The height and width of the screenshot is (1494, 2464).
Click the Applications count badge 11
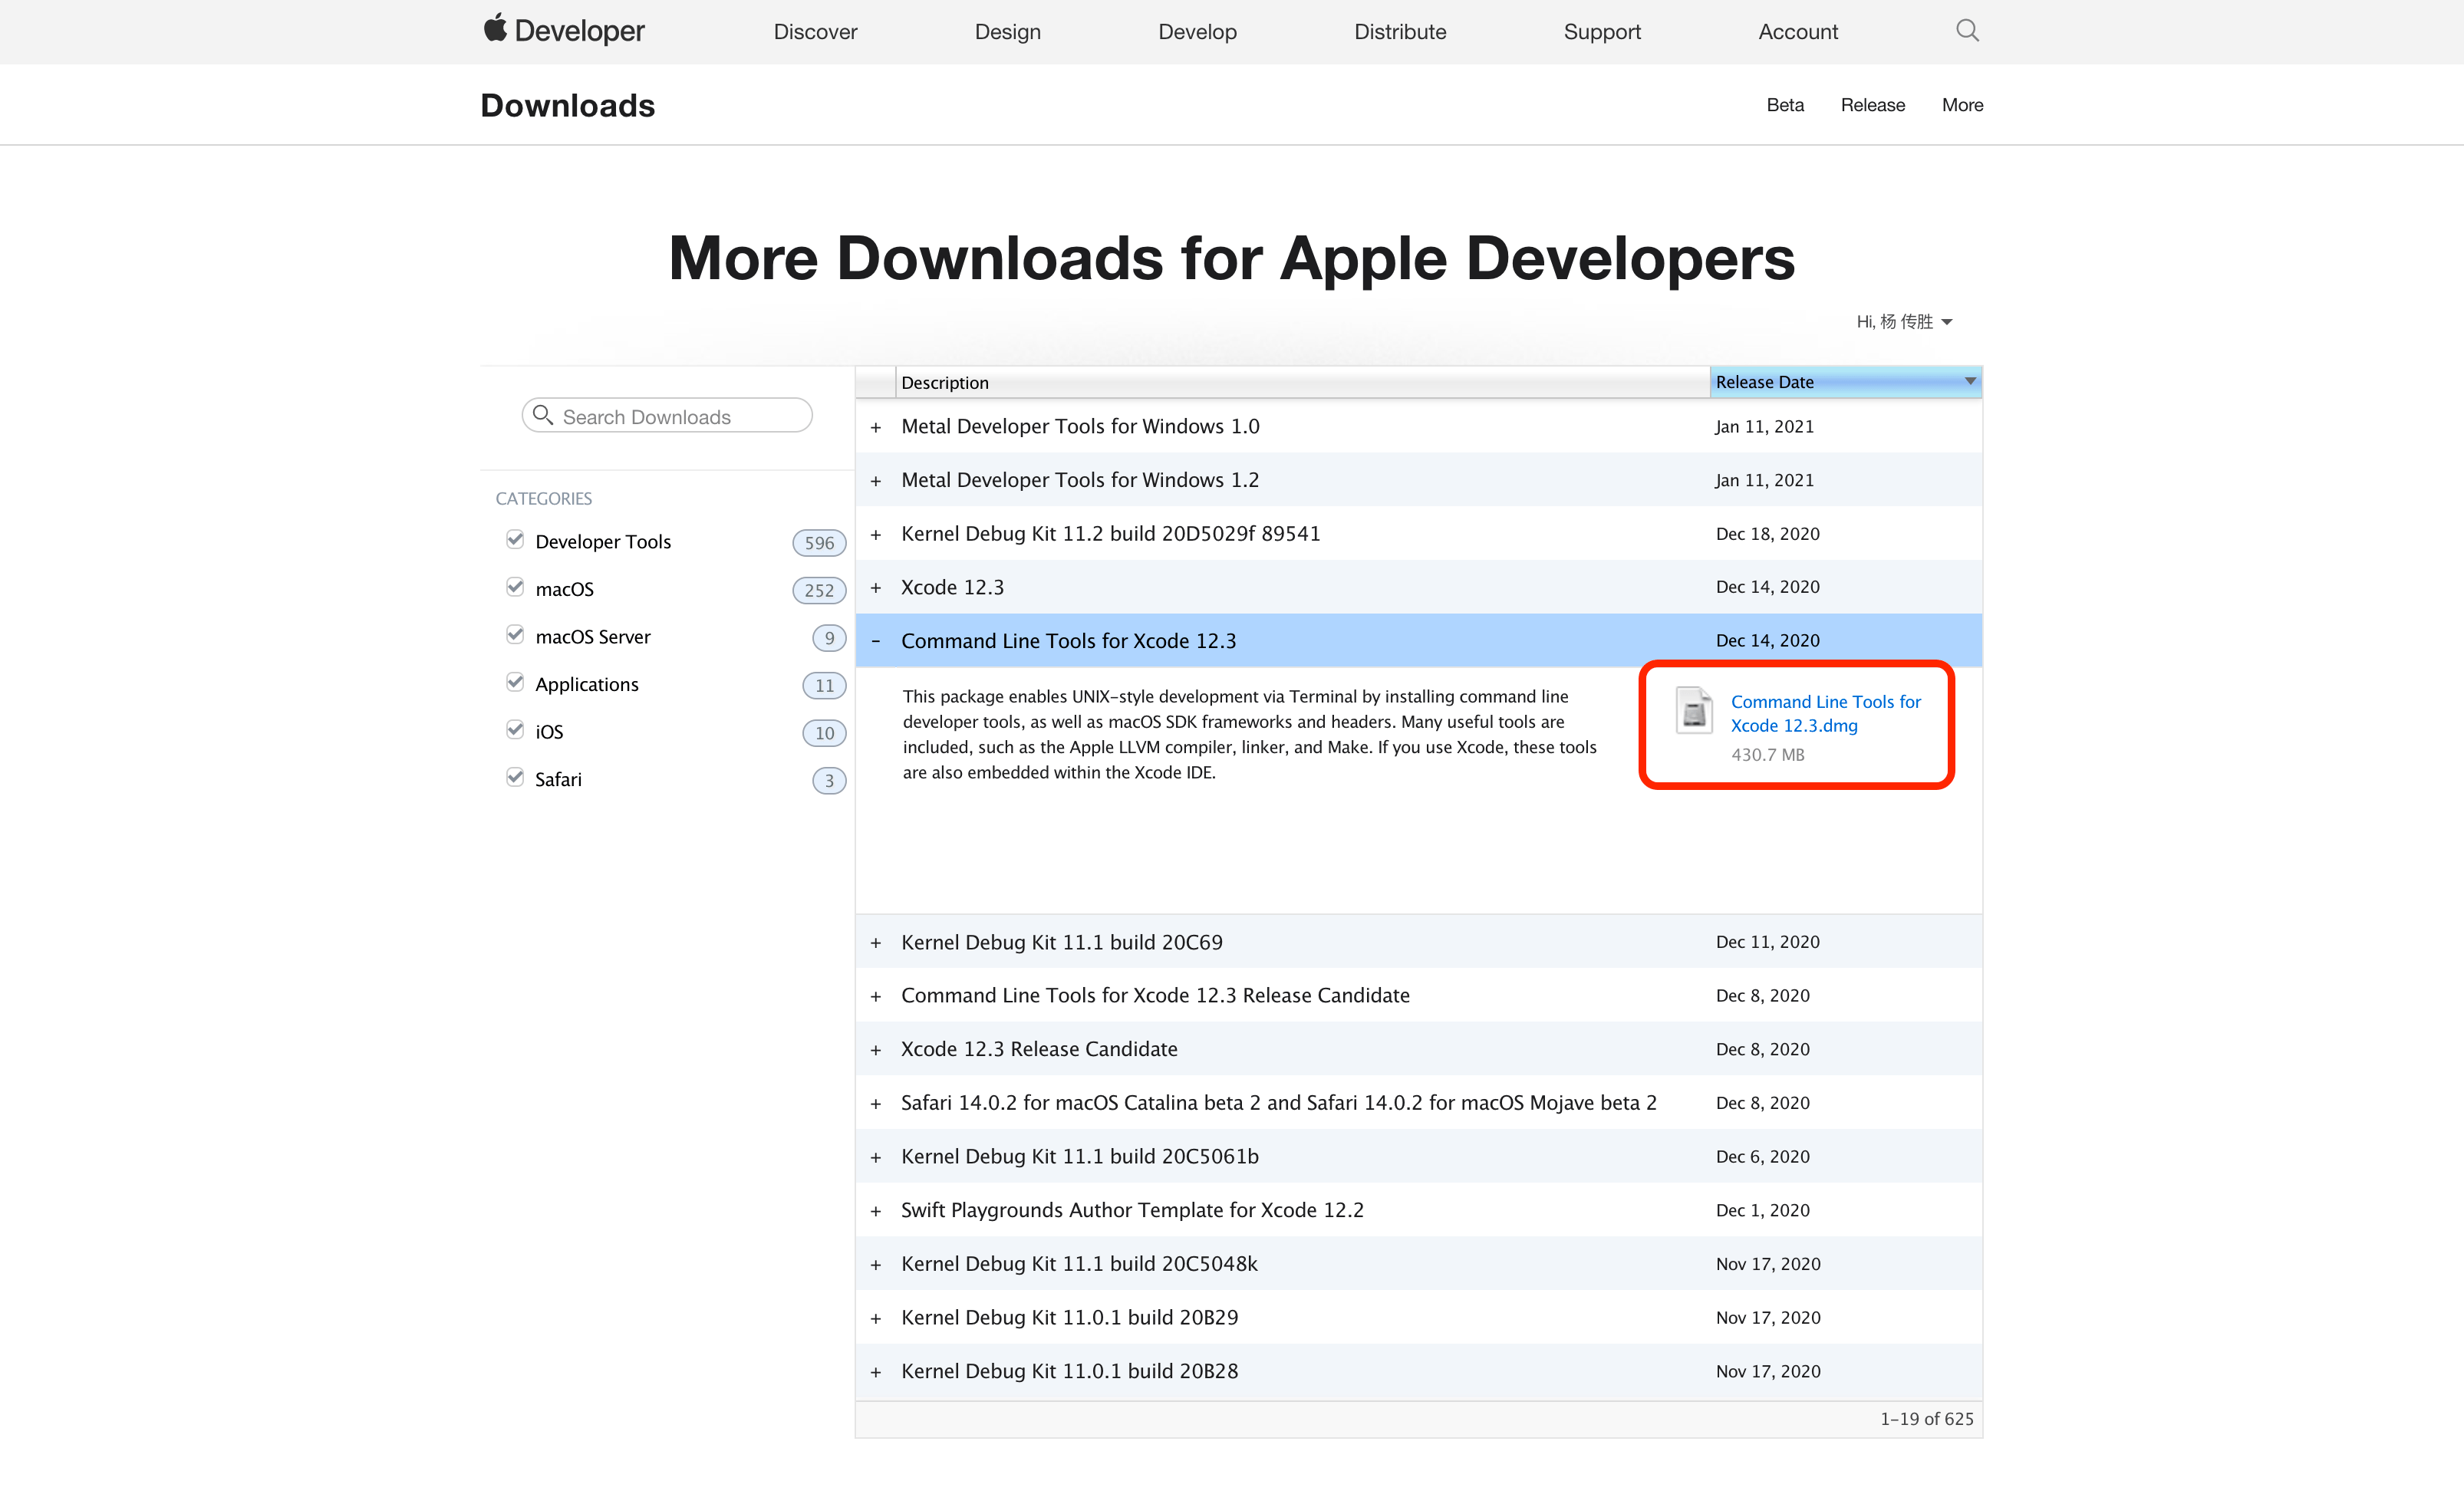824,685
